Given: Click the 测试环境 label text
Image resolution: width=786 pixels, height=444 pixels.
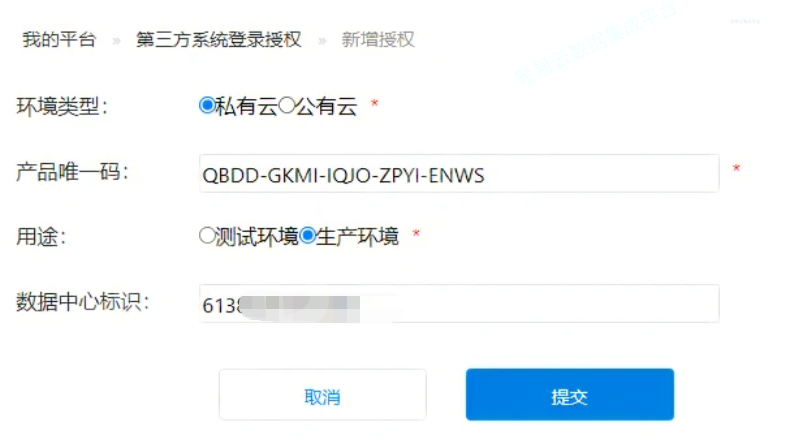Looking at the screenshot, I should click(x=257, y=237).
